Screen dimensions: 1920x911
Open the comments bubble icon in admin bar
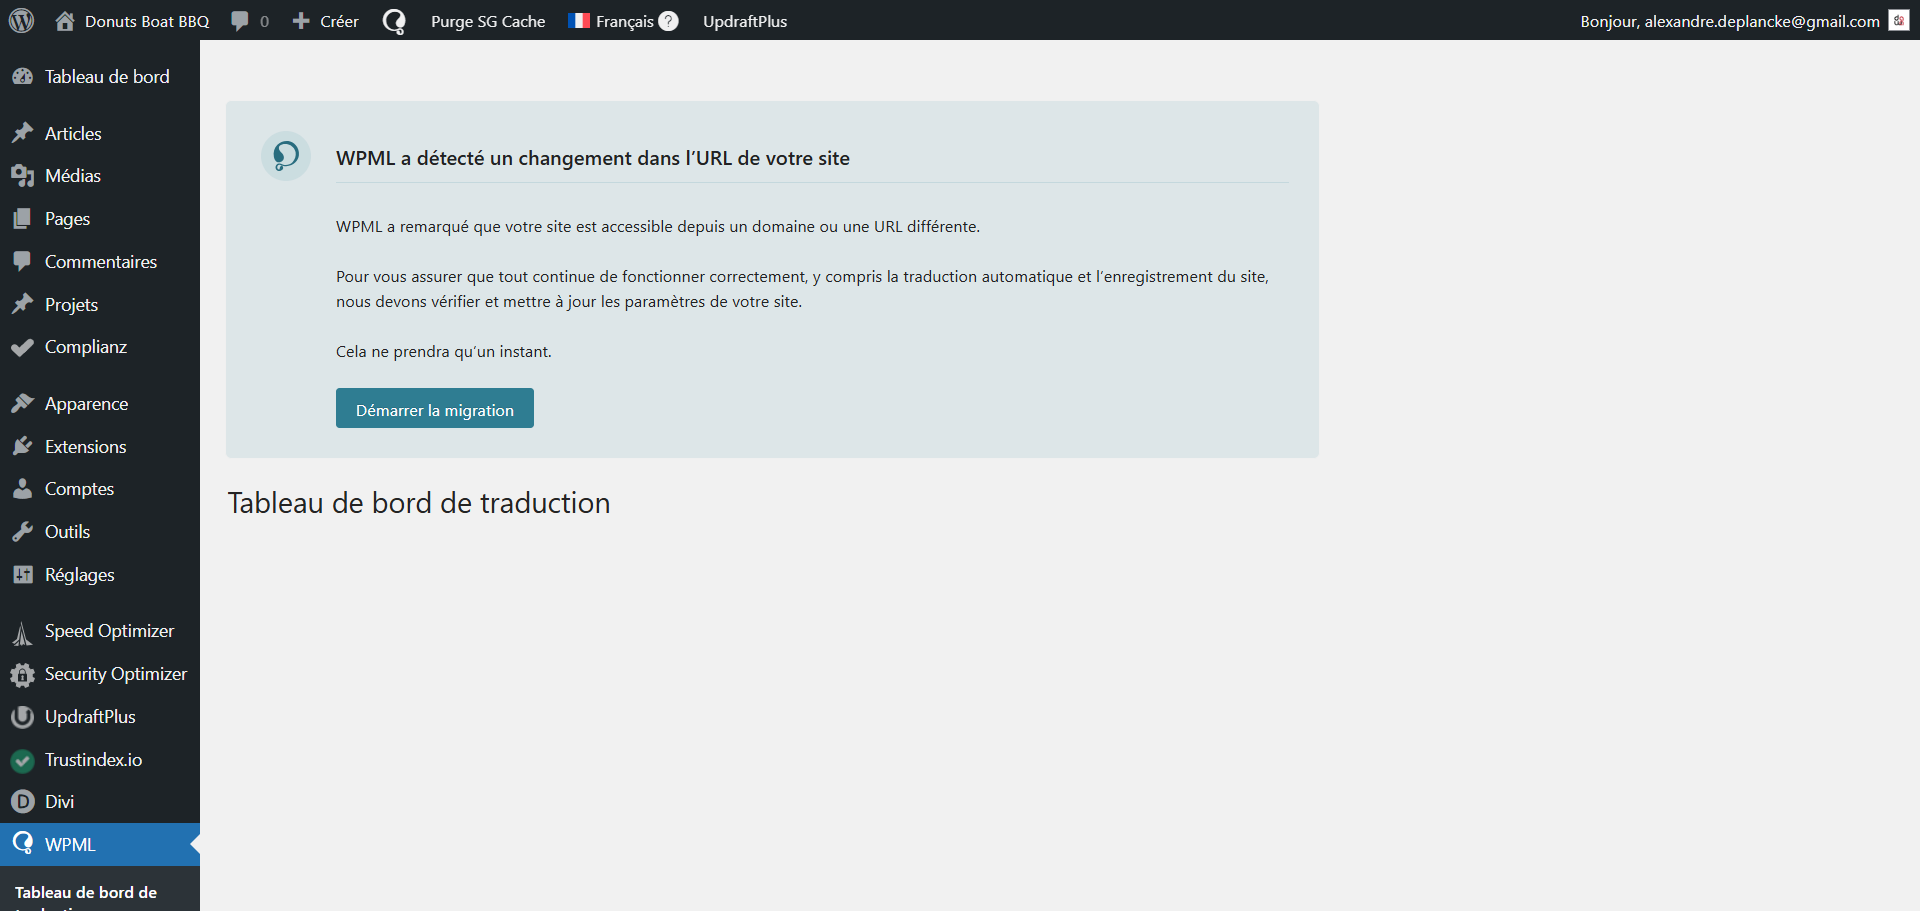[x=240, y=21]
